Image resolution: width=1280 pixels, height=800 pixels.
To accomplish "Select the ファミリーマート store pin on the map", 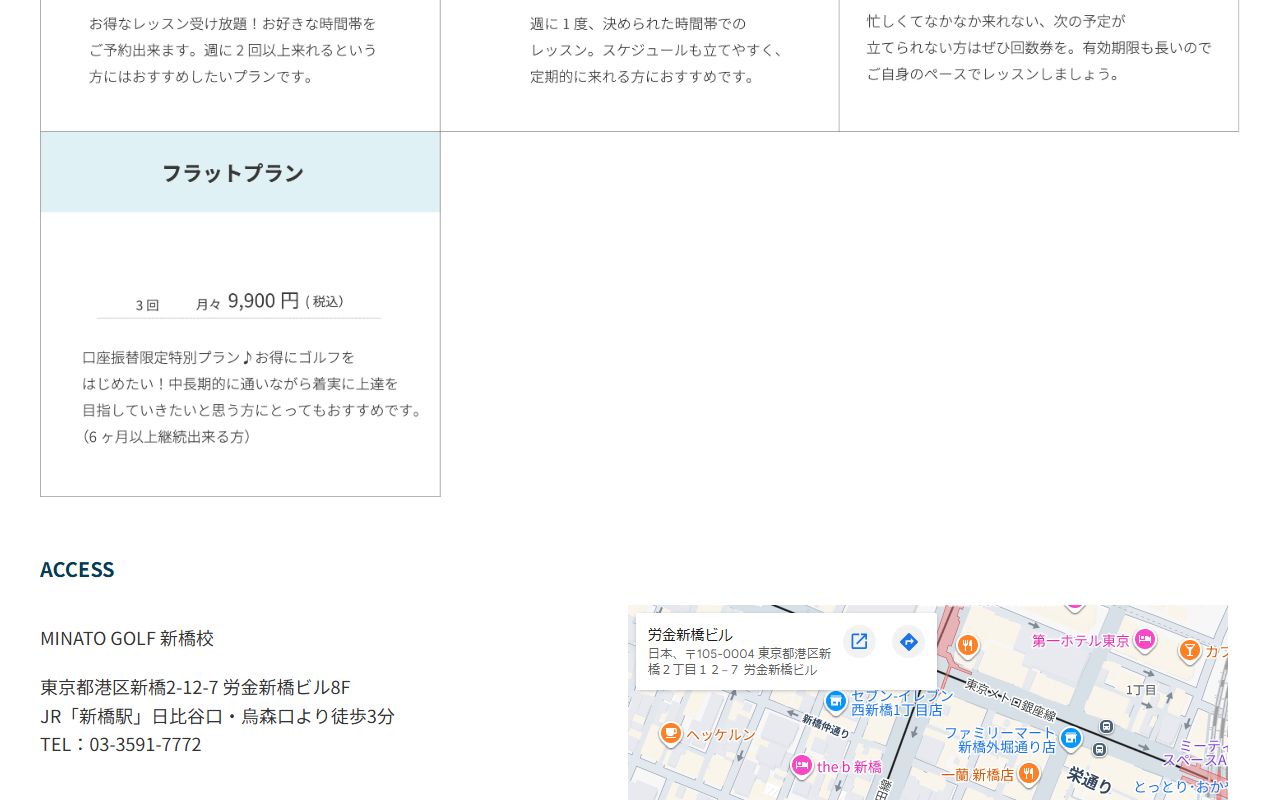I will 1071,739.
